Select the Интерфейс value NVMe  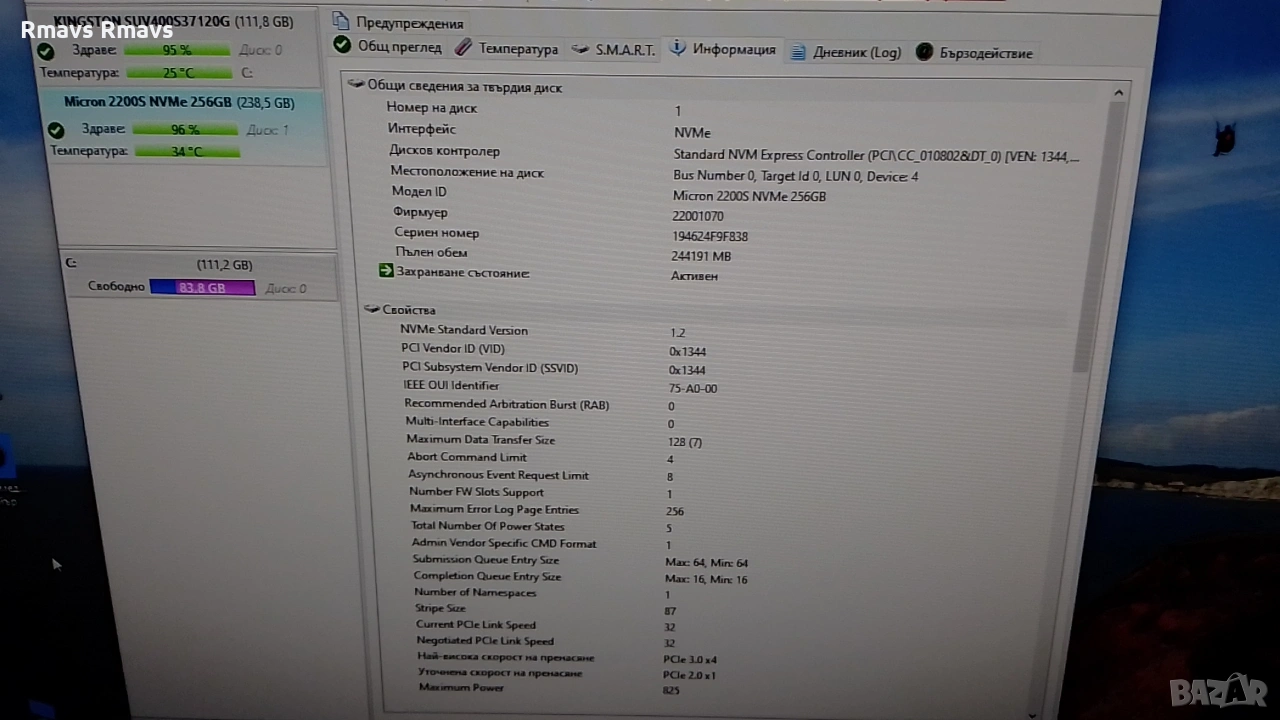tap(692, 132)
